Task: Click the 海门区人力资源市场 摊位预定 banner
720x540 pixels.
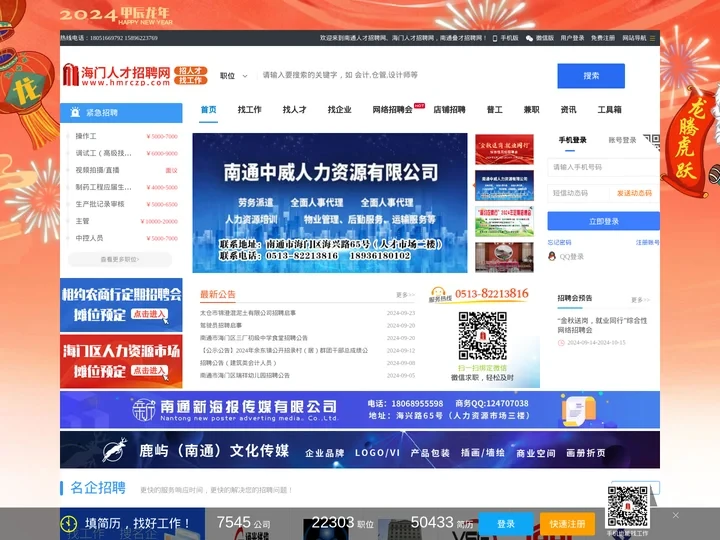Action: coord(121,361)
